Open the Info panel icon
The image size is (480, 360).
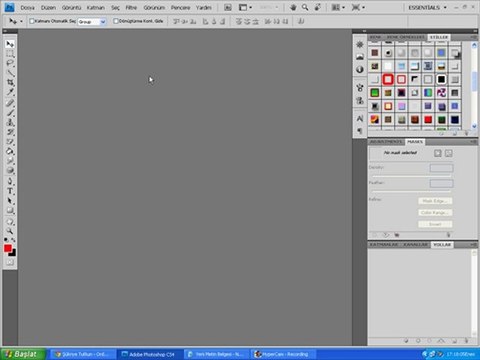coord(360,69)
